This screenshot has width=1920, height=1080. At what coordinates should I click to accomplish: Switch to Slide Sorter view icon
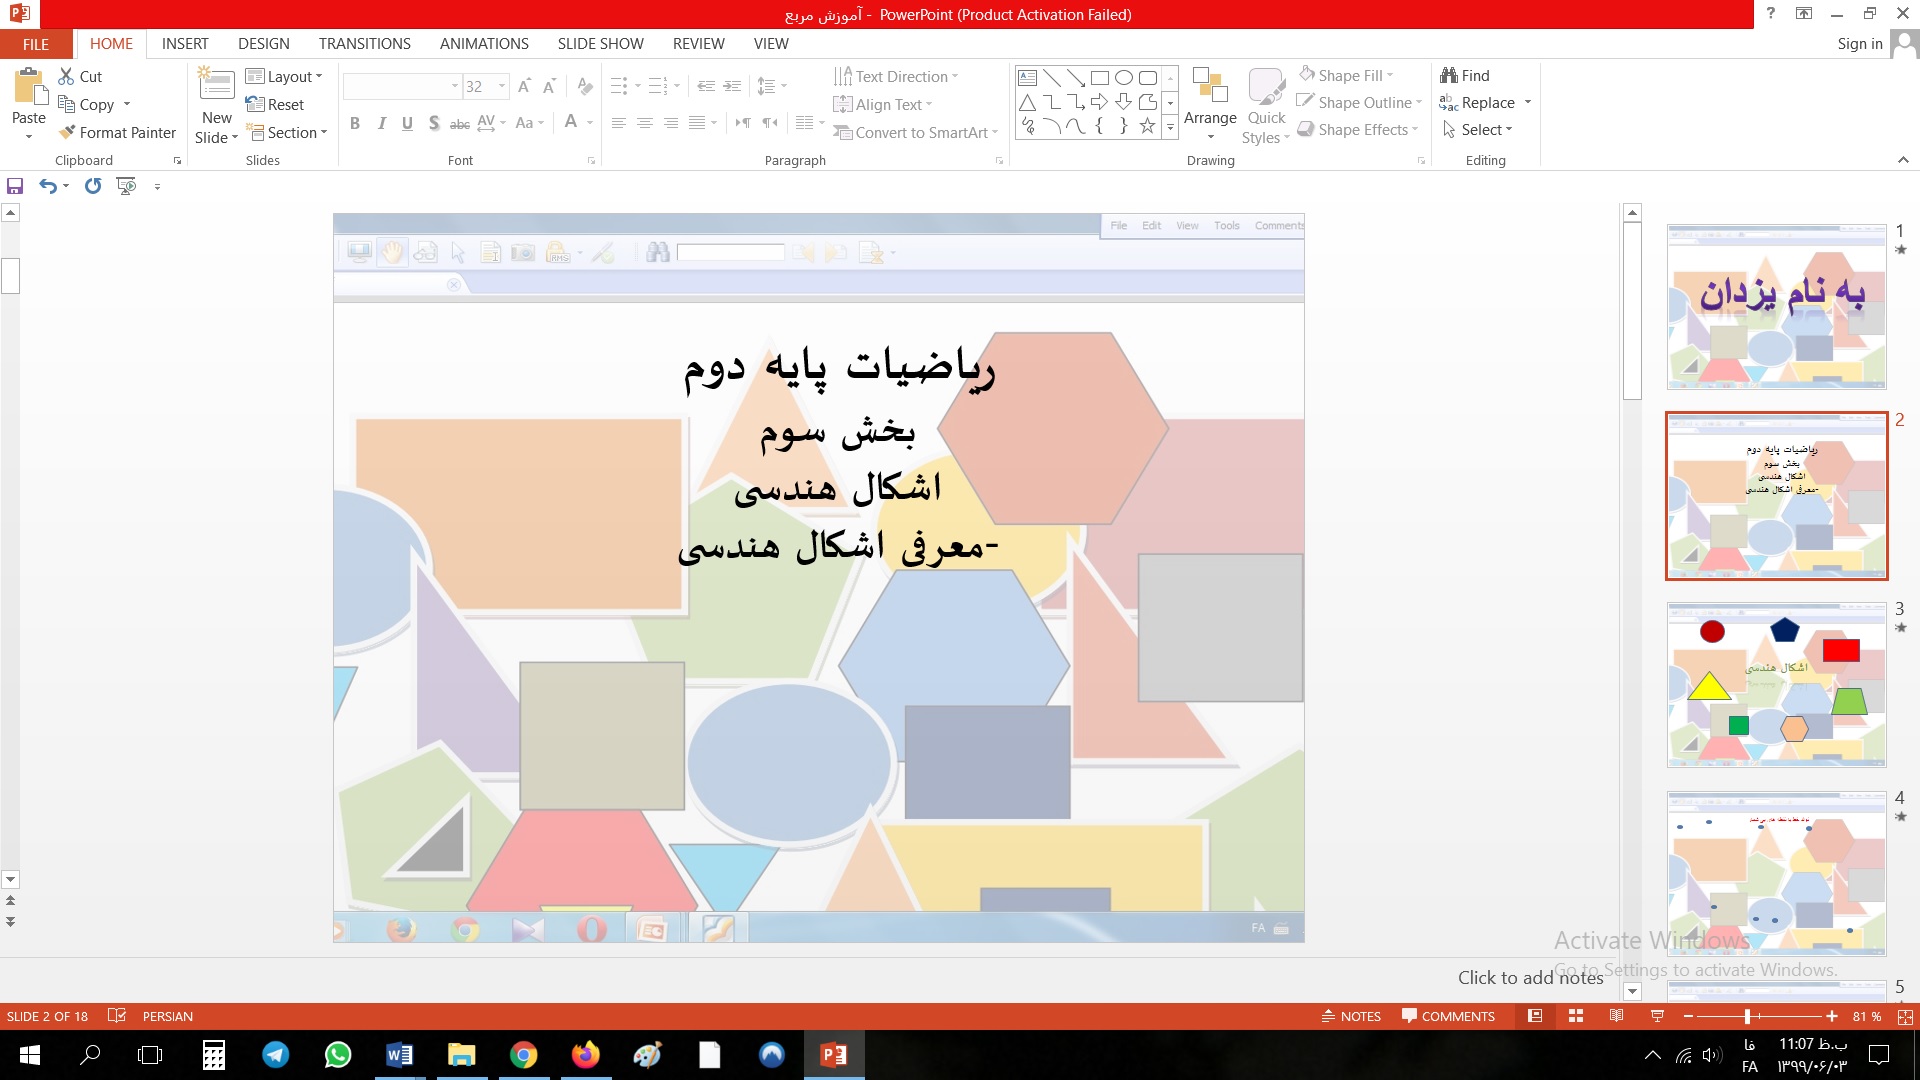click(x=1576, y=1016)
